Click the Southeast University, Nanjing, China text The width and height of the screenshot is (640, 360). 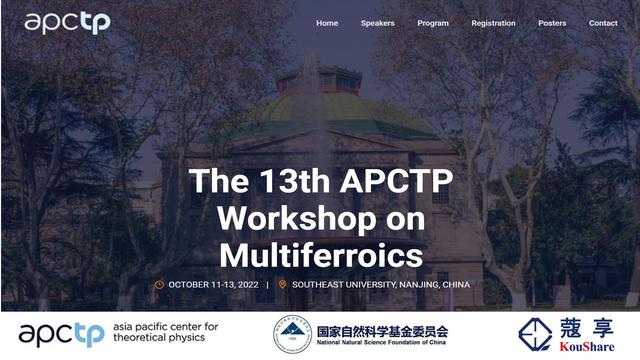[381, 284]
